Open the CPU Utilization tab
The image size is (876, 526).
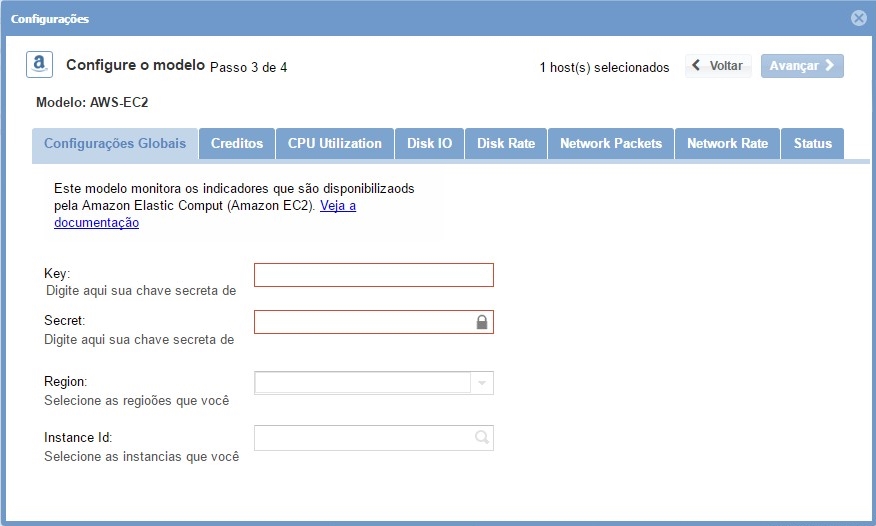point(335,144)
